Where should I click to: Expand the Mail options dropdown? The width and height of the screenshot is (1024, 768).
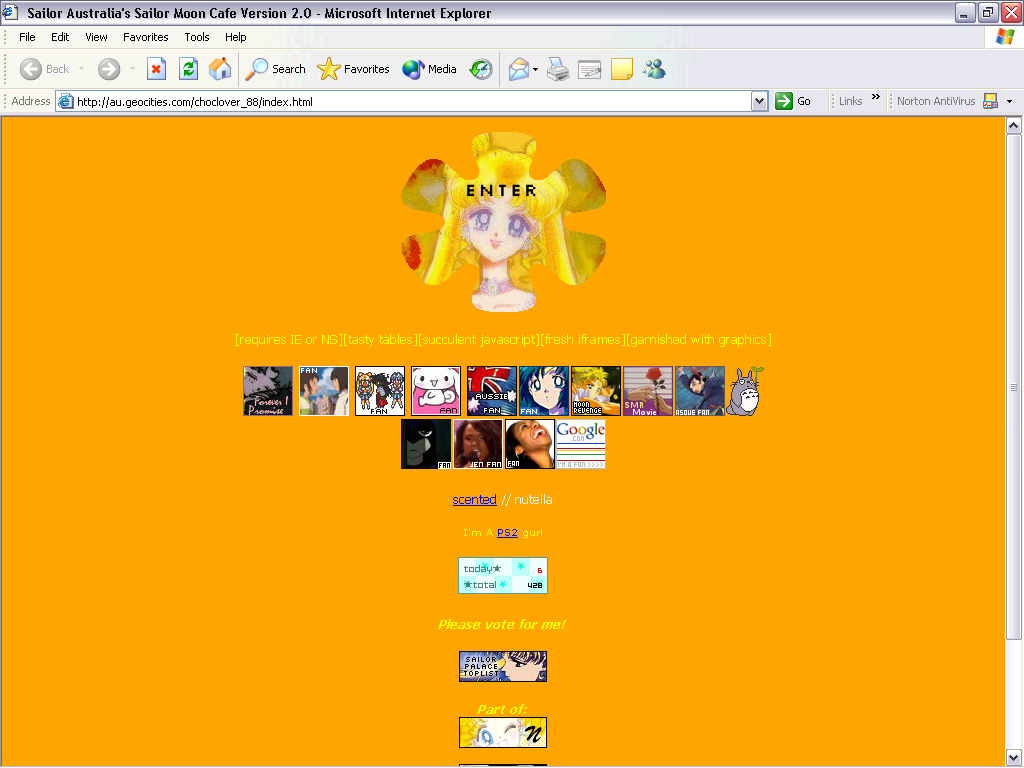[x=536, y=69]
